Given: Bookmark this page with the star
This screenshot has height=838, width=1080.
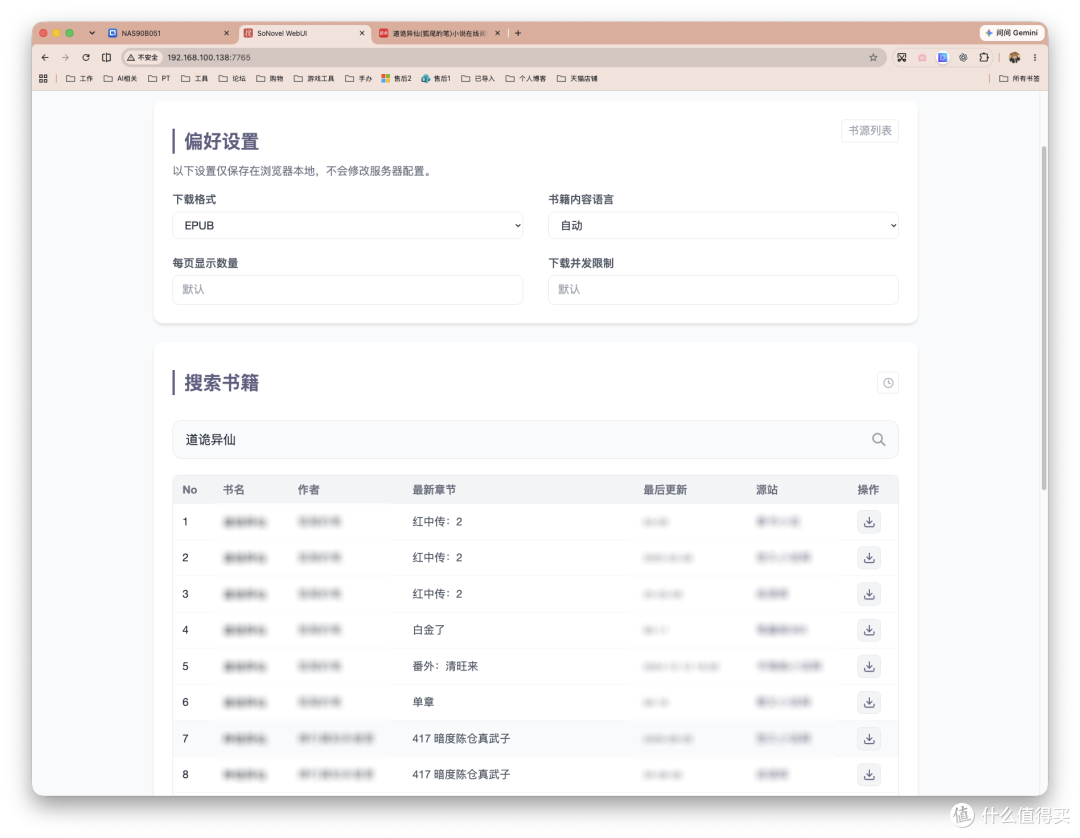Looking at the screenshot, I should point(873,58).
